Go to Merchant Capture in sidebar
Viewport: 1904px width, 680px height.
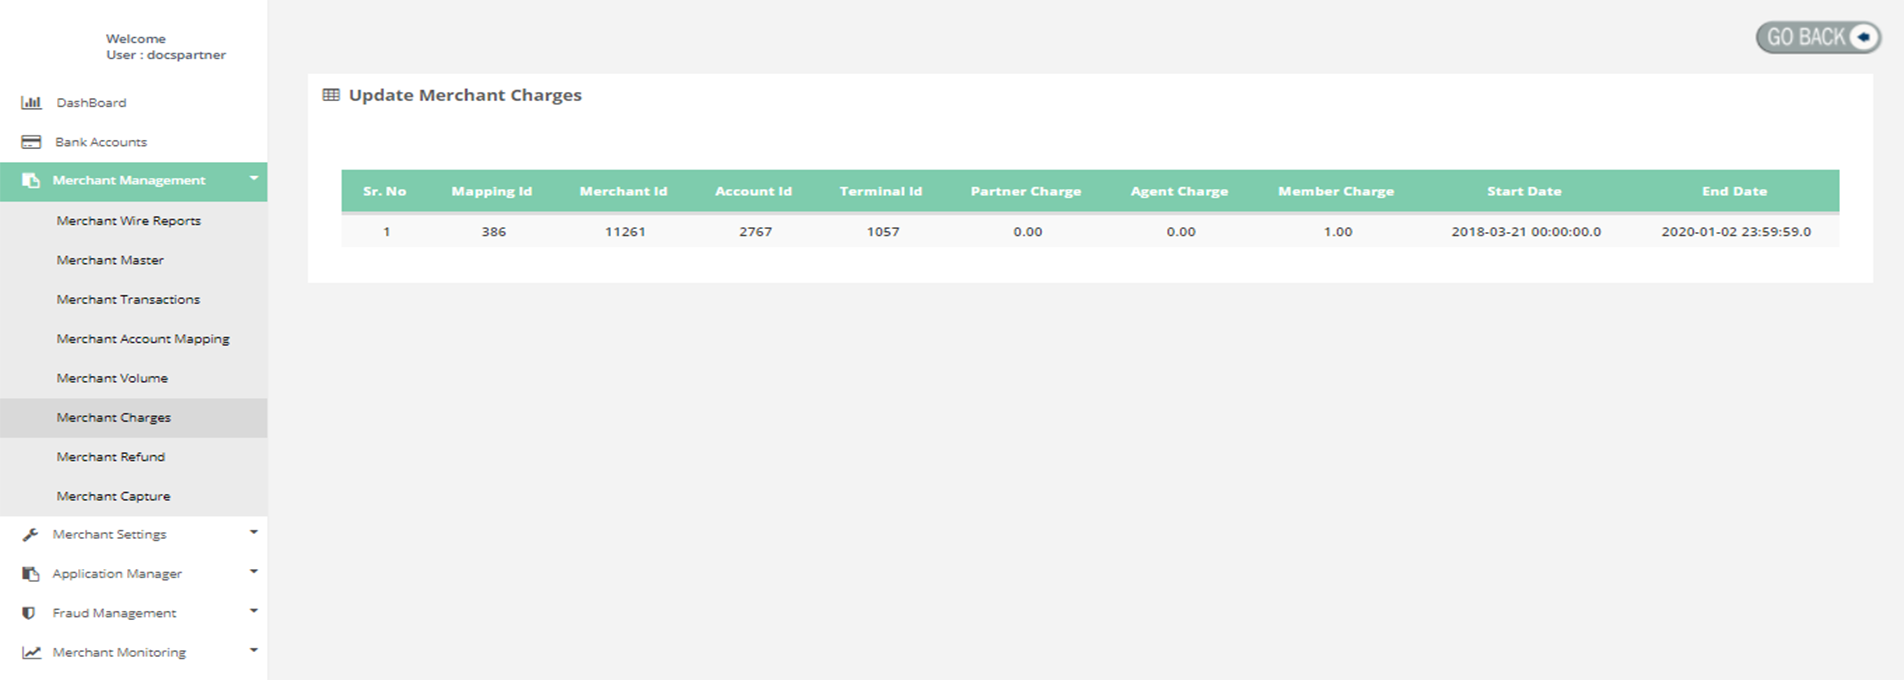click(x=113, y=496)
